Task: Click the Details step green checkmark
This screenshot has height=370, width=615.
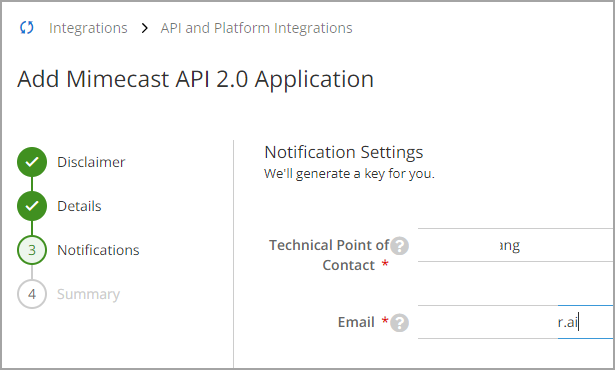Action: click(x=32, y=206)
